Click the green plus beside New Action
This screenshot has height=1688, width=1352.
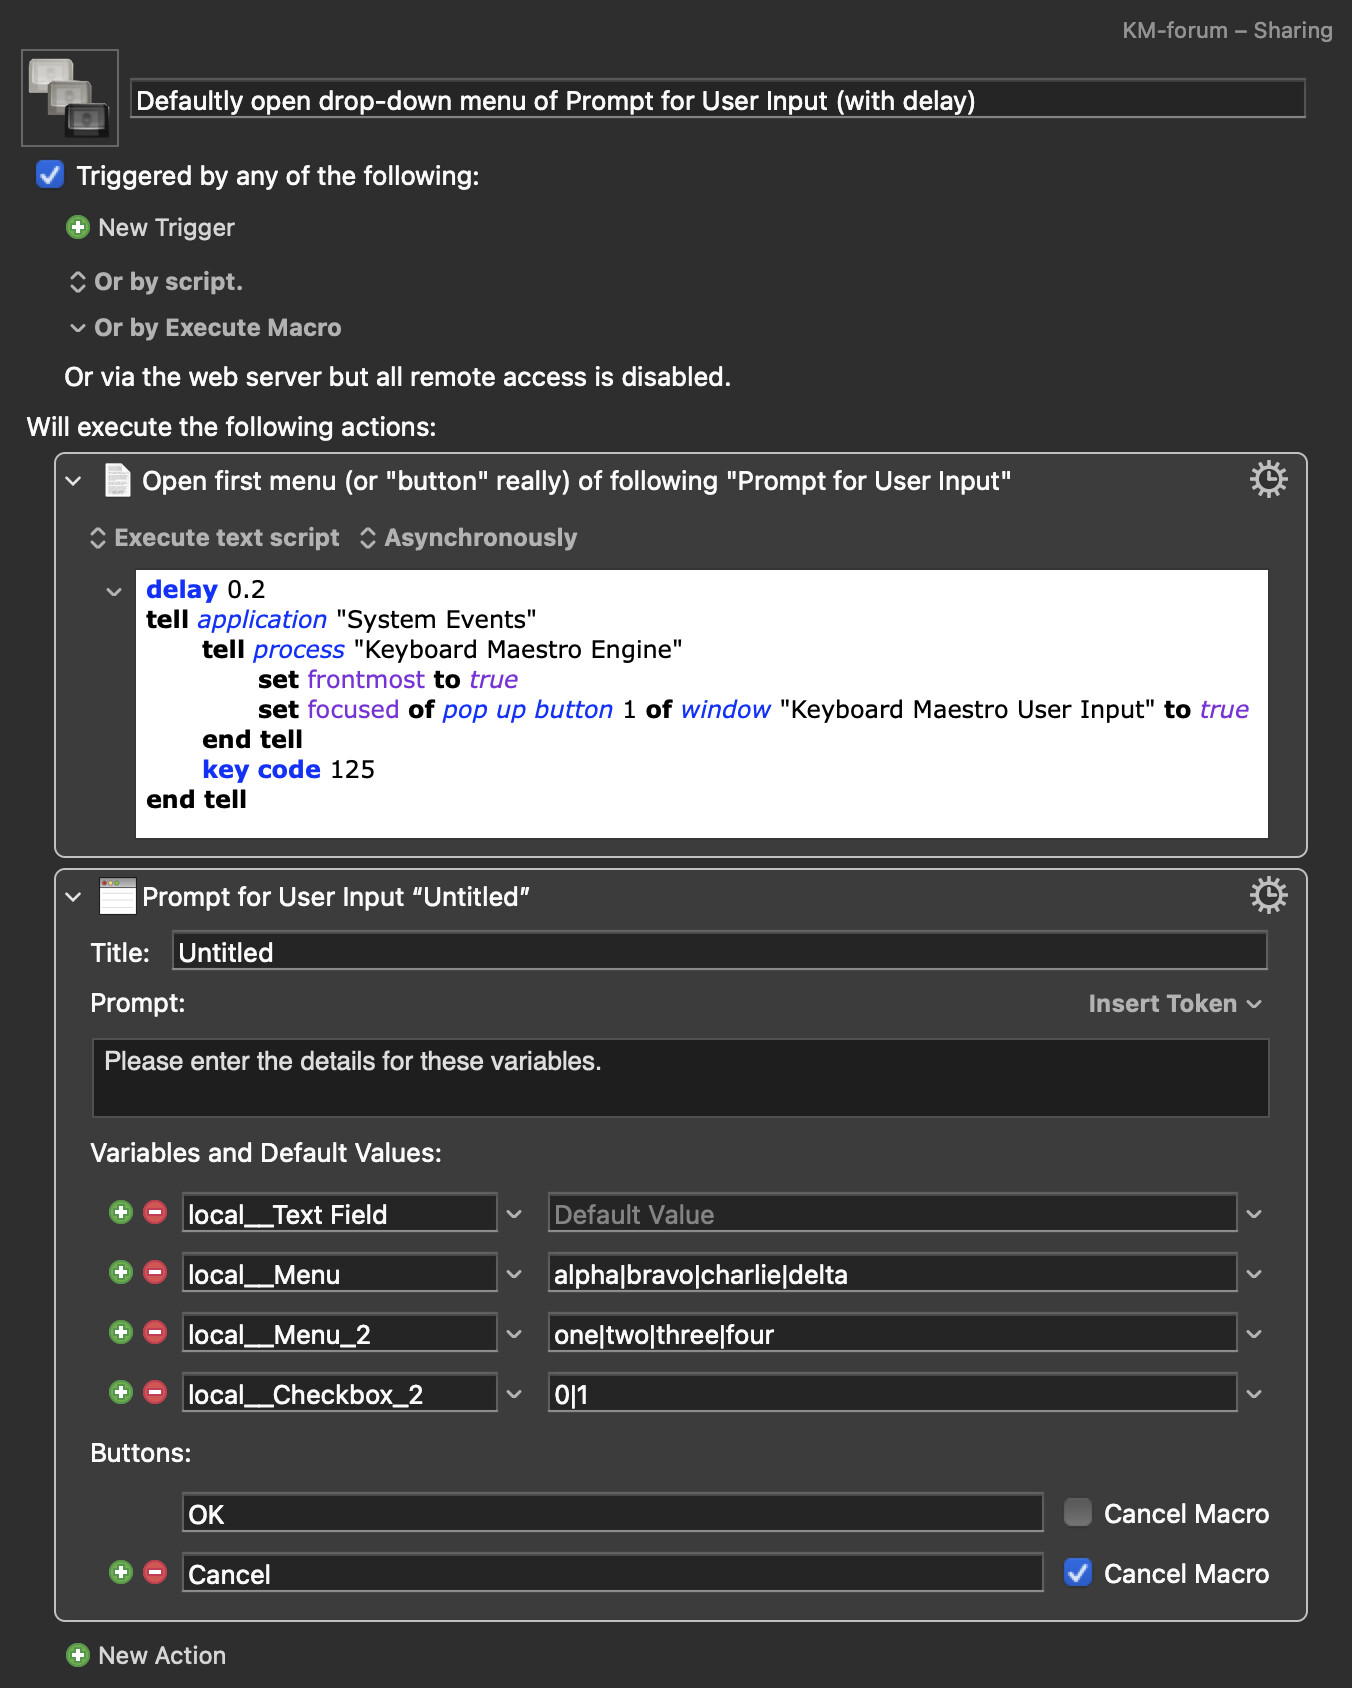point(77,1656)
